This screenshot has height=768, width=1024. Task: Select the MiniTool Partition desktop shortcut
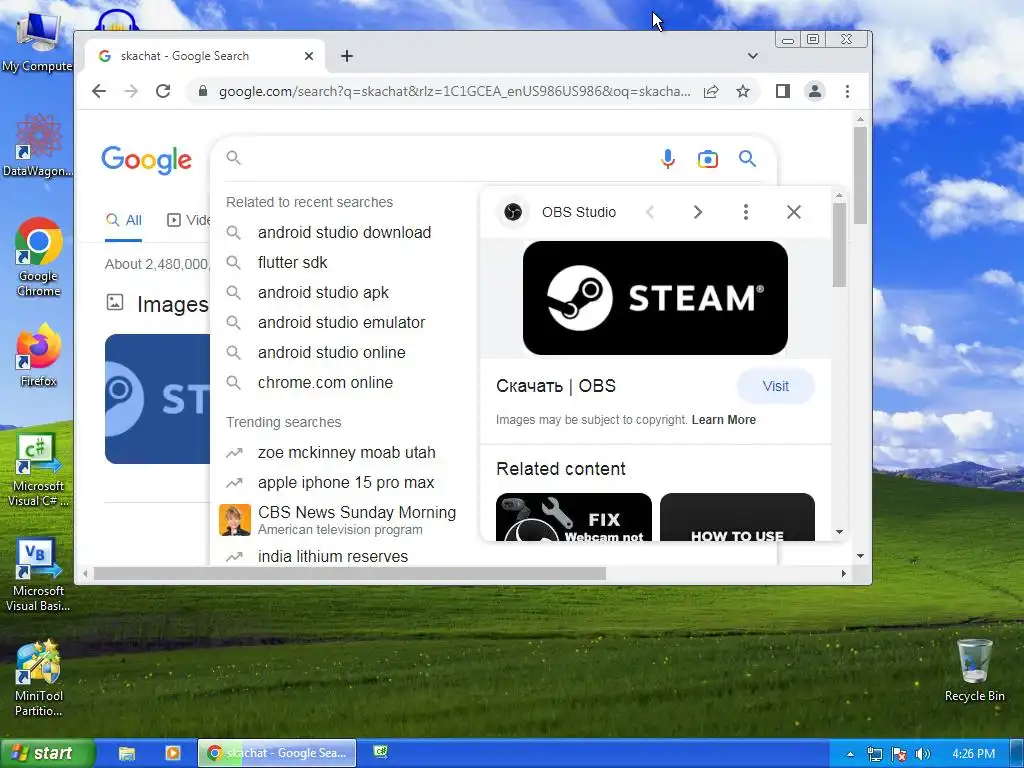[39, 679]
